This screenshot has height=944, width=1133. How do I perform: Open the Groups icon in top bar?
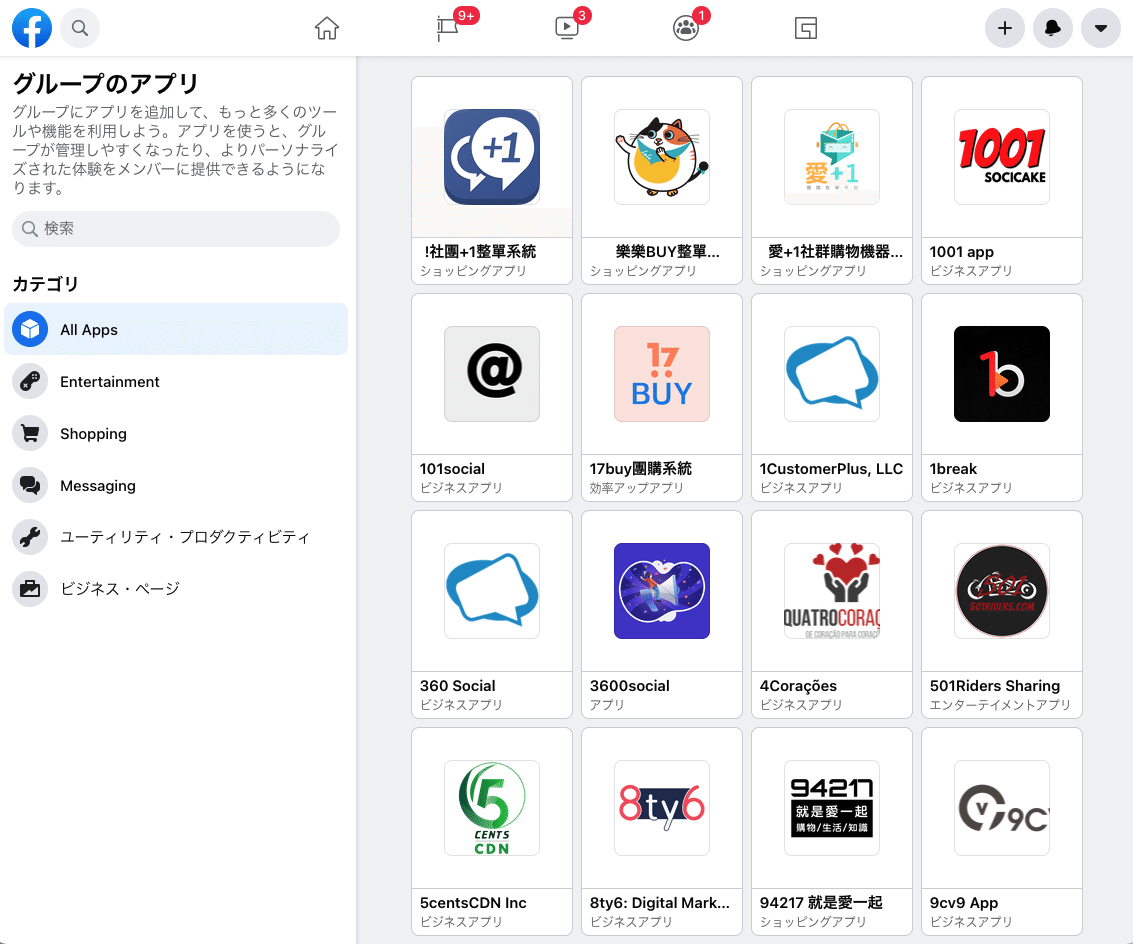[686, 28]
